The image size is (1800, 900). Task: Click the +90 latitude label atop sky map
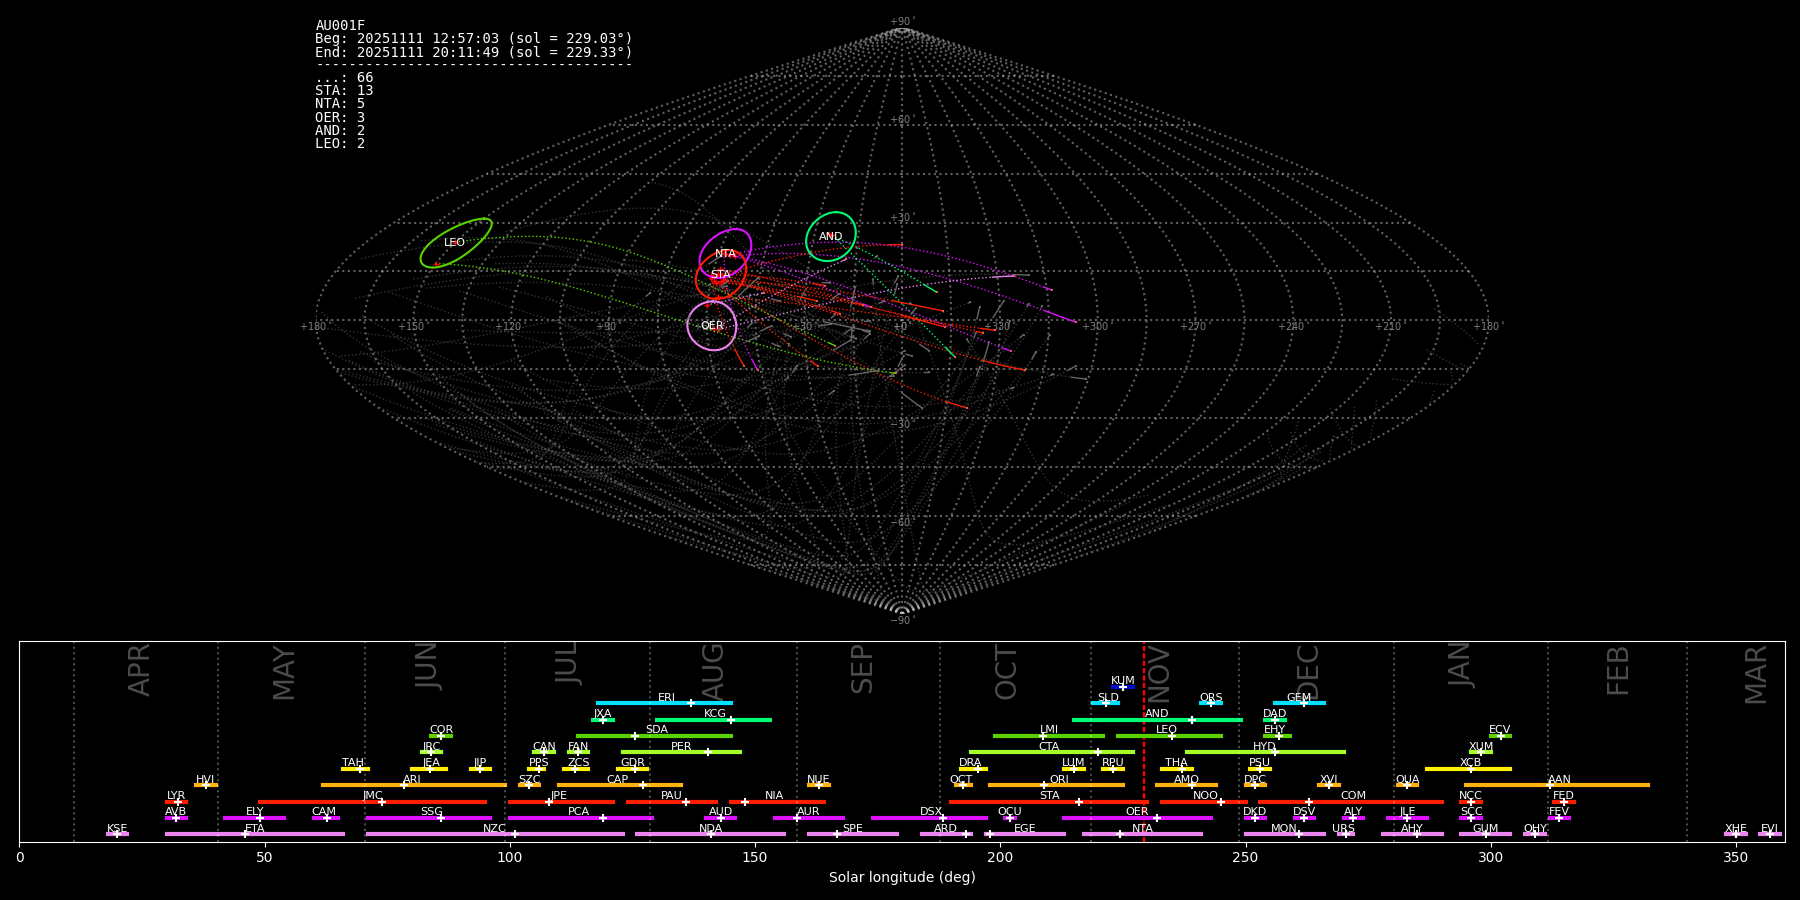pos(902,22)
